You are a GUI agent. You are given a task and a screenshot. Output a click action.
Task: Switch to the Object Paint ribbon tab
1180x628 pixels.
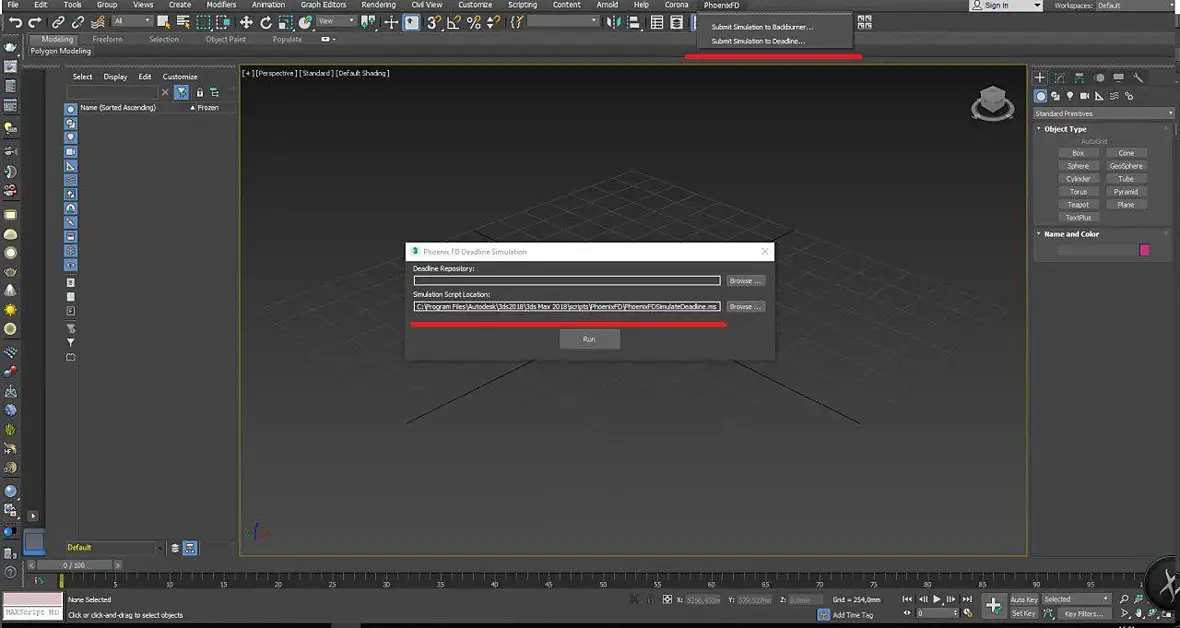tap(226, 39)
